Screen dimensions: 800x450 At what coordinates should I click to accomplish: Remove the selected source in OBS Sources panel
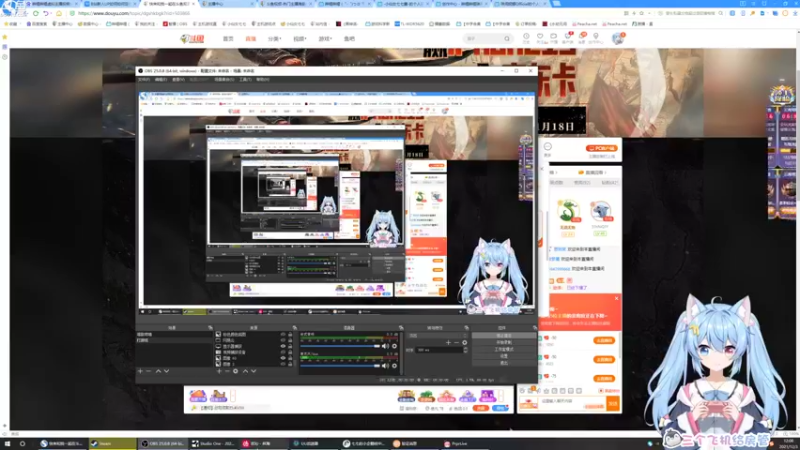pyautogui.click(x=227, y=371)
